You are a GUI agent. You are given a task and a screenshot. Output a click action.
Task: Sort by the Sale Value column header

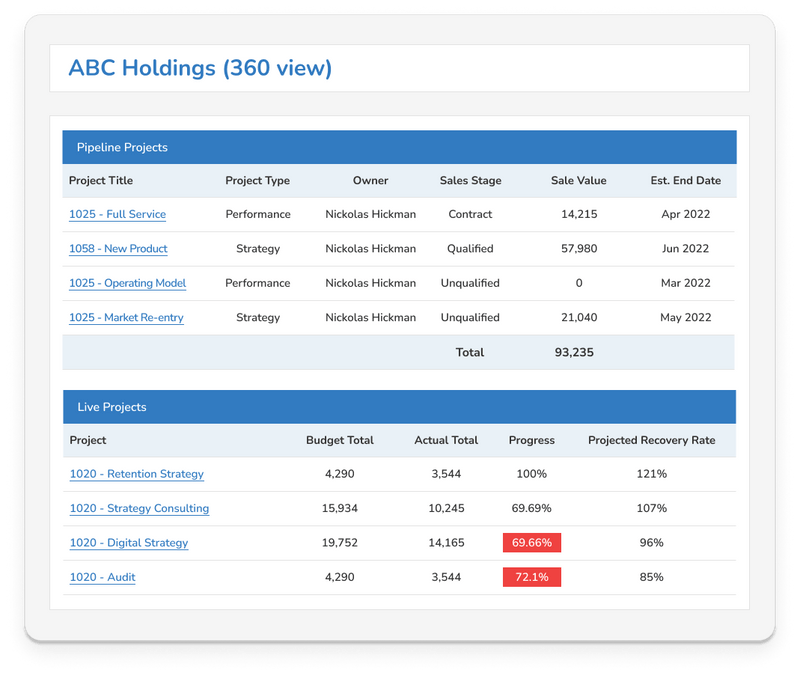(x=578, y=180)
